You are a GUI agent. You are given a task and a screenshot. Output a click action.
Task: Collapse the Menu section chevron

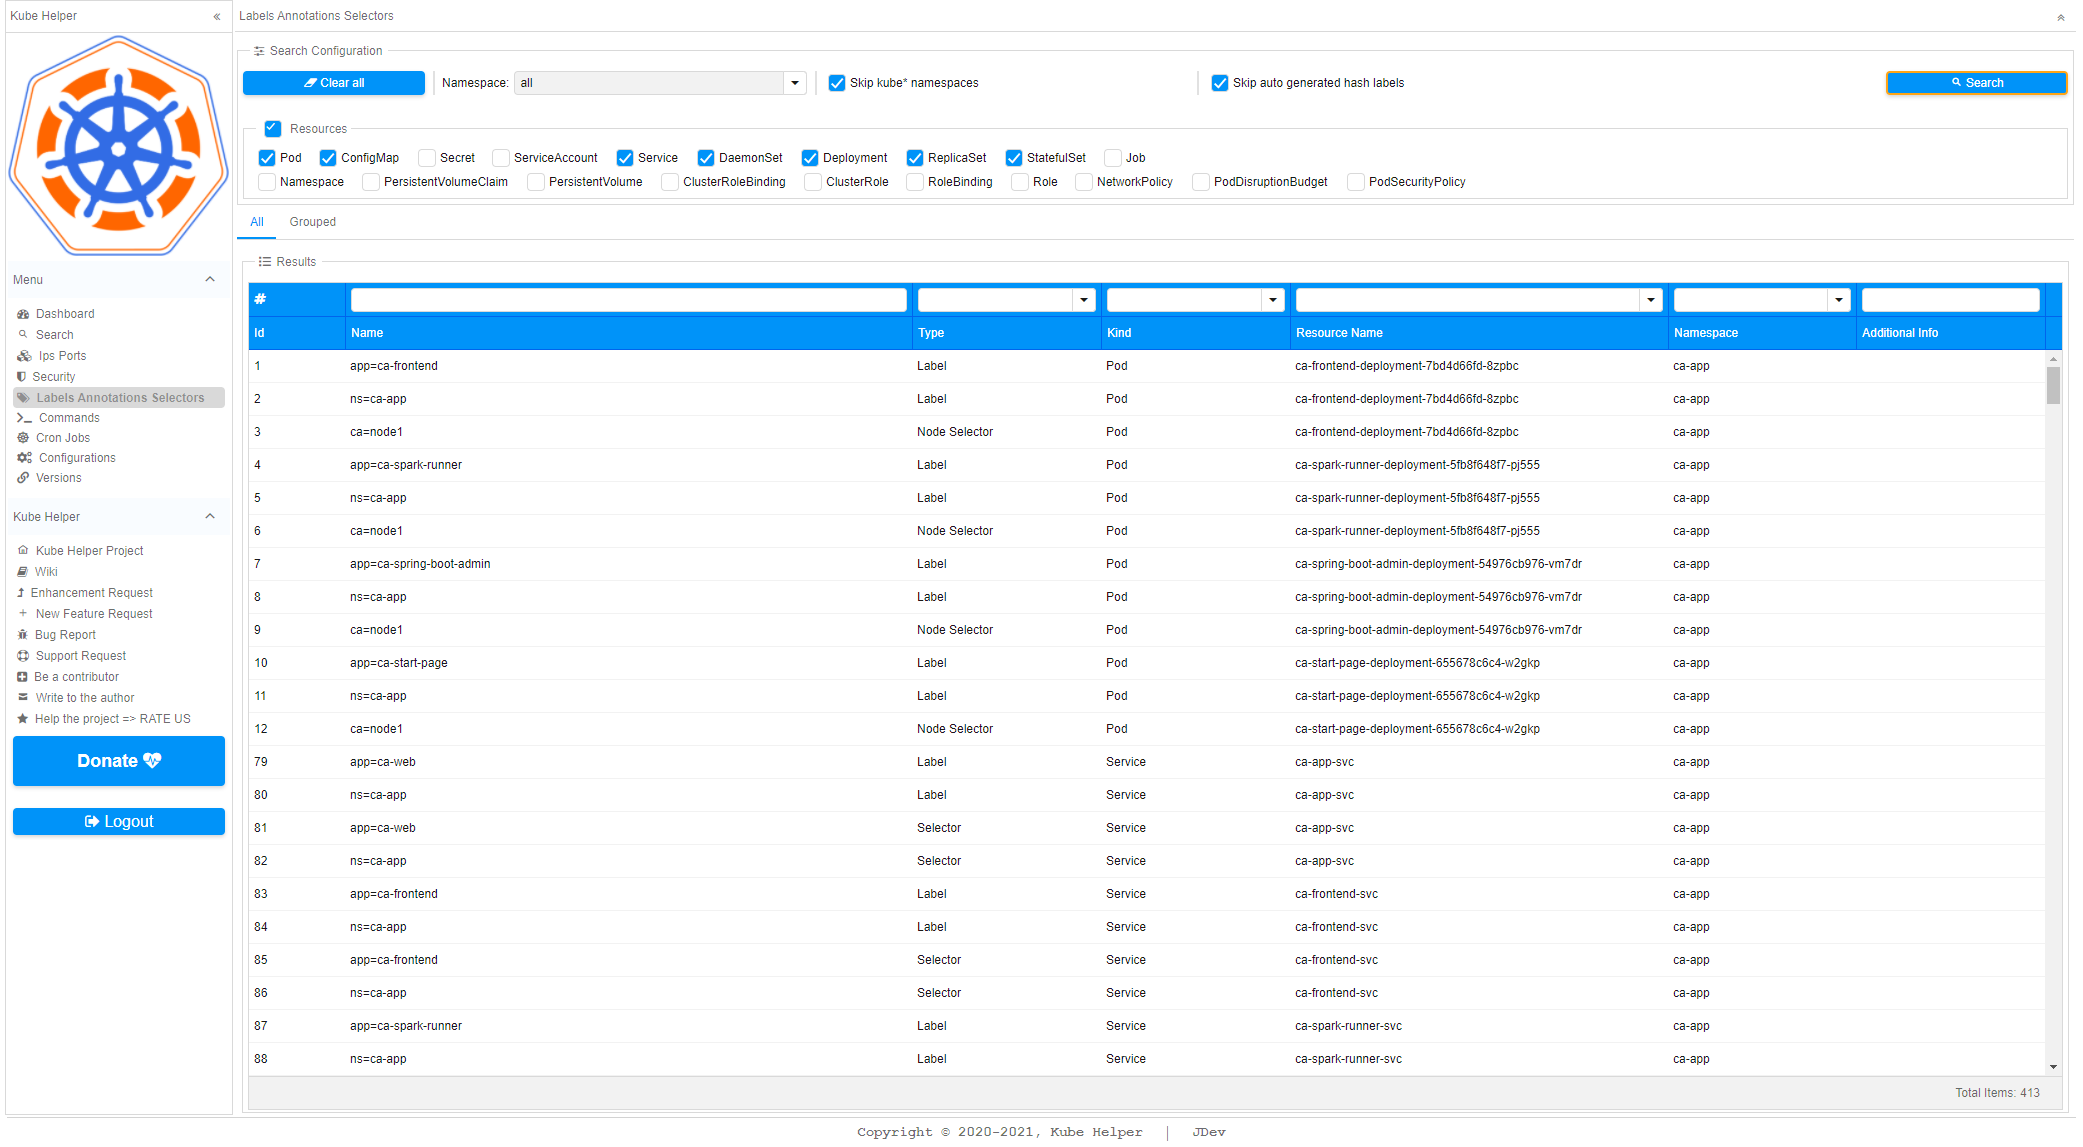[x=210, y=280]
